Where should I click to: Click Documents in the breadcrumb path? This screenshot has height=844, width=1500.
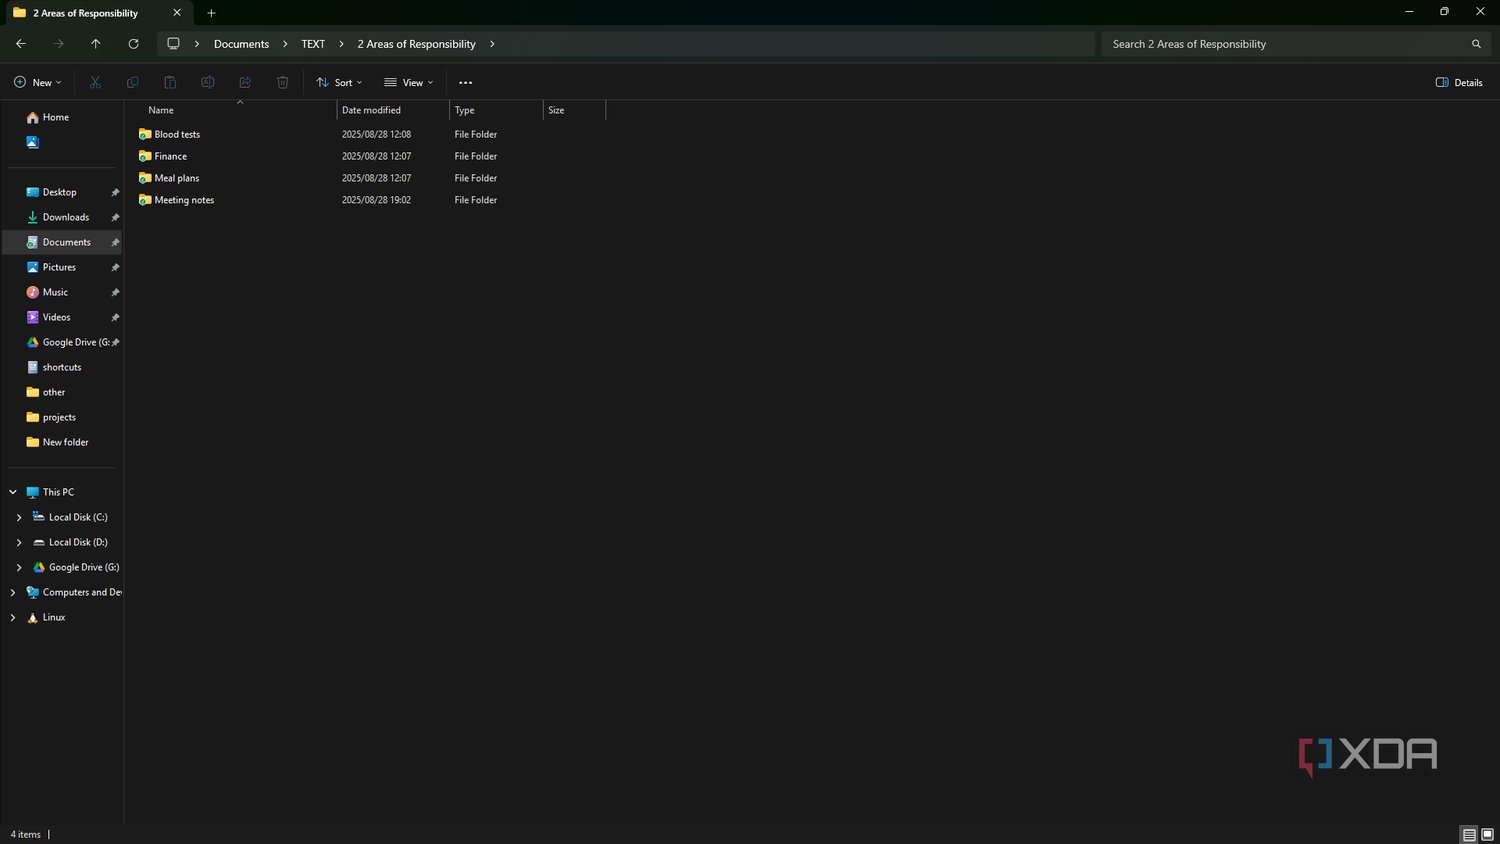click(x=241, y=44)
